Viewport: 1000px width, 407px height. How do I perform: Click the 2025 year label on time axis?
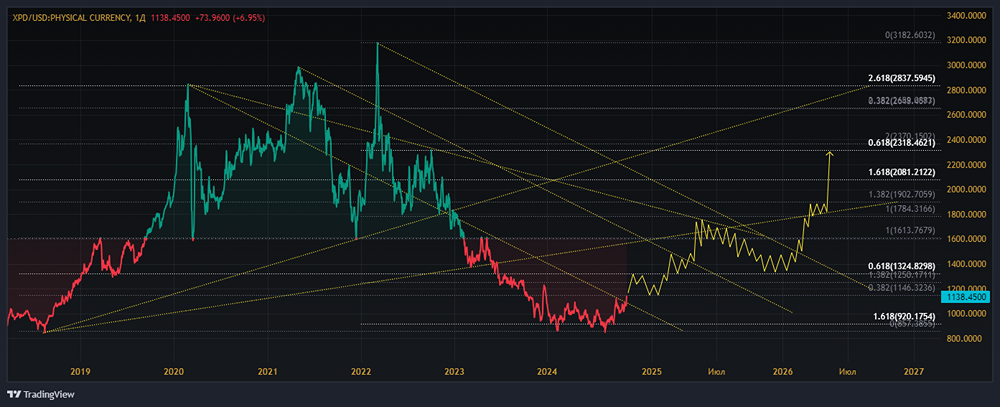[x=653, y=371]
